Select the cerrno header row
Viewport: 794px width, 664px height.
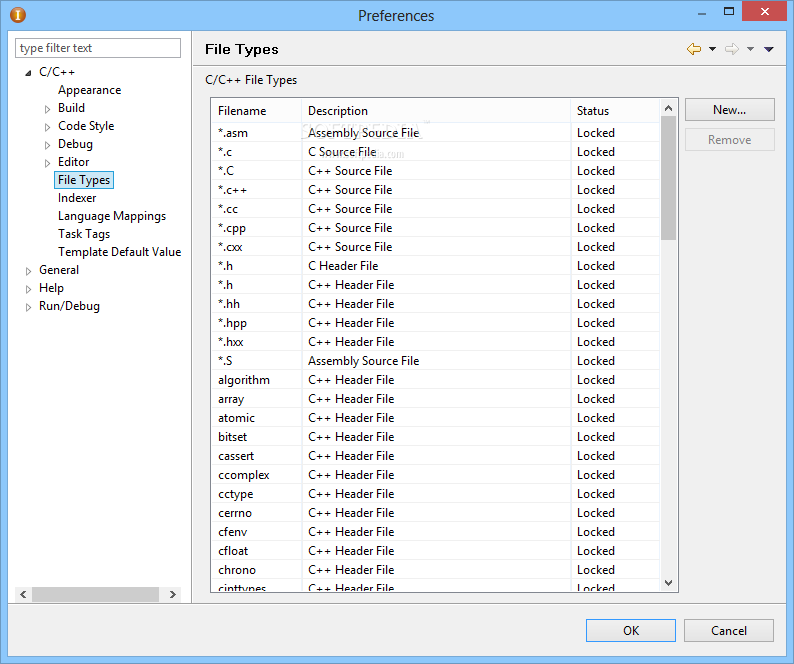pos(435,513)
